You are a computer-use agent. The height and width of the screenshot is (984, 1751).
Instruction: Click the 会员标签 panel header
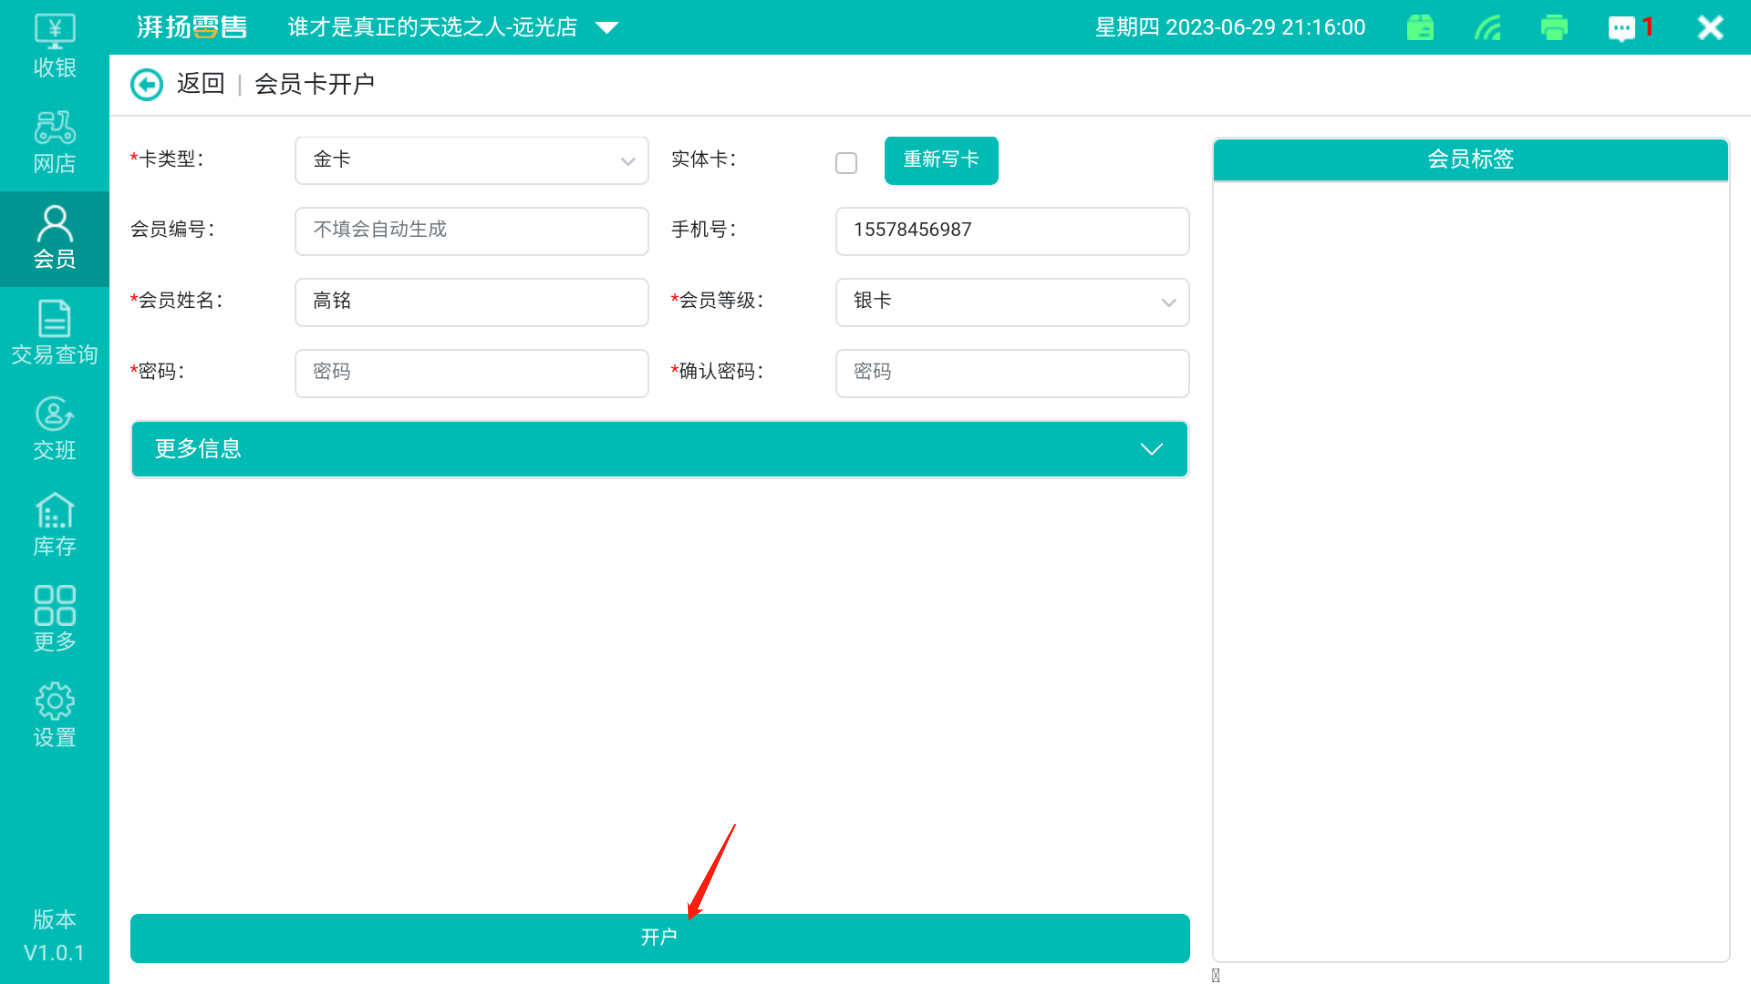click(x=1470, y=160)
